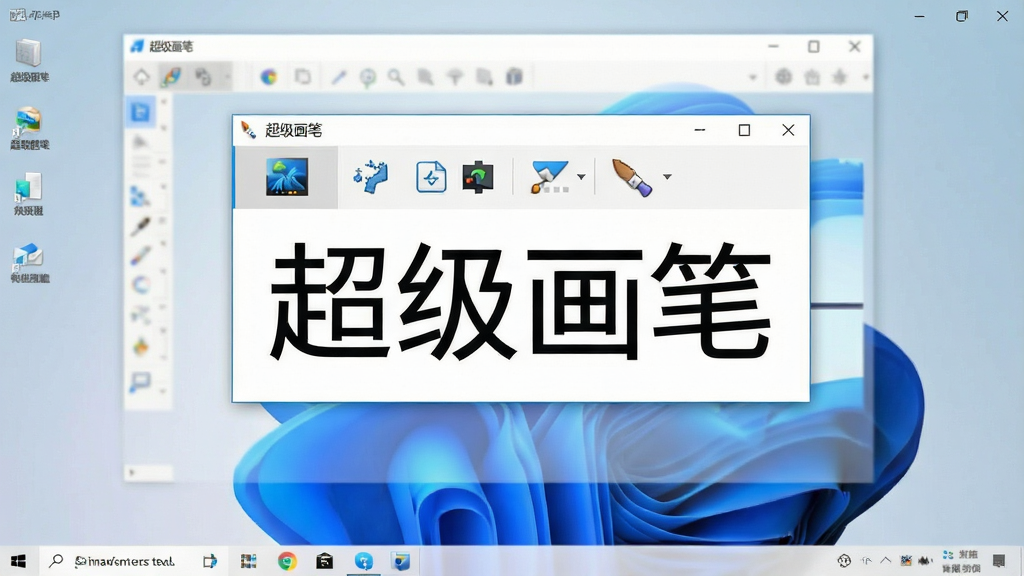
Task: Click the colorful blob icon in left sidebar
Action: click(x=141, y=347)
